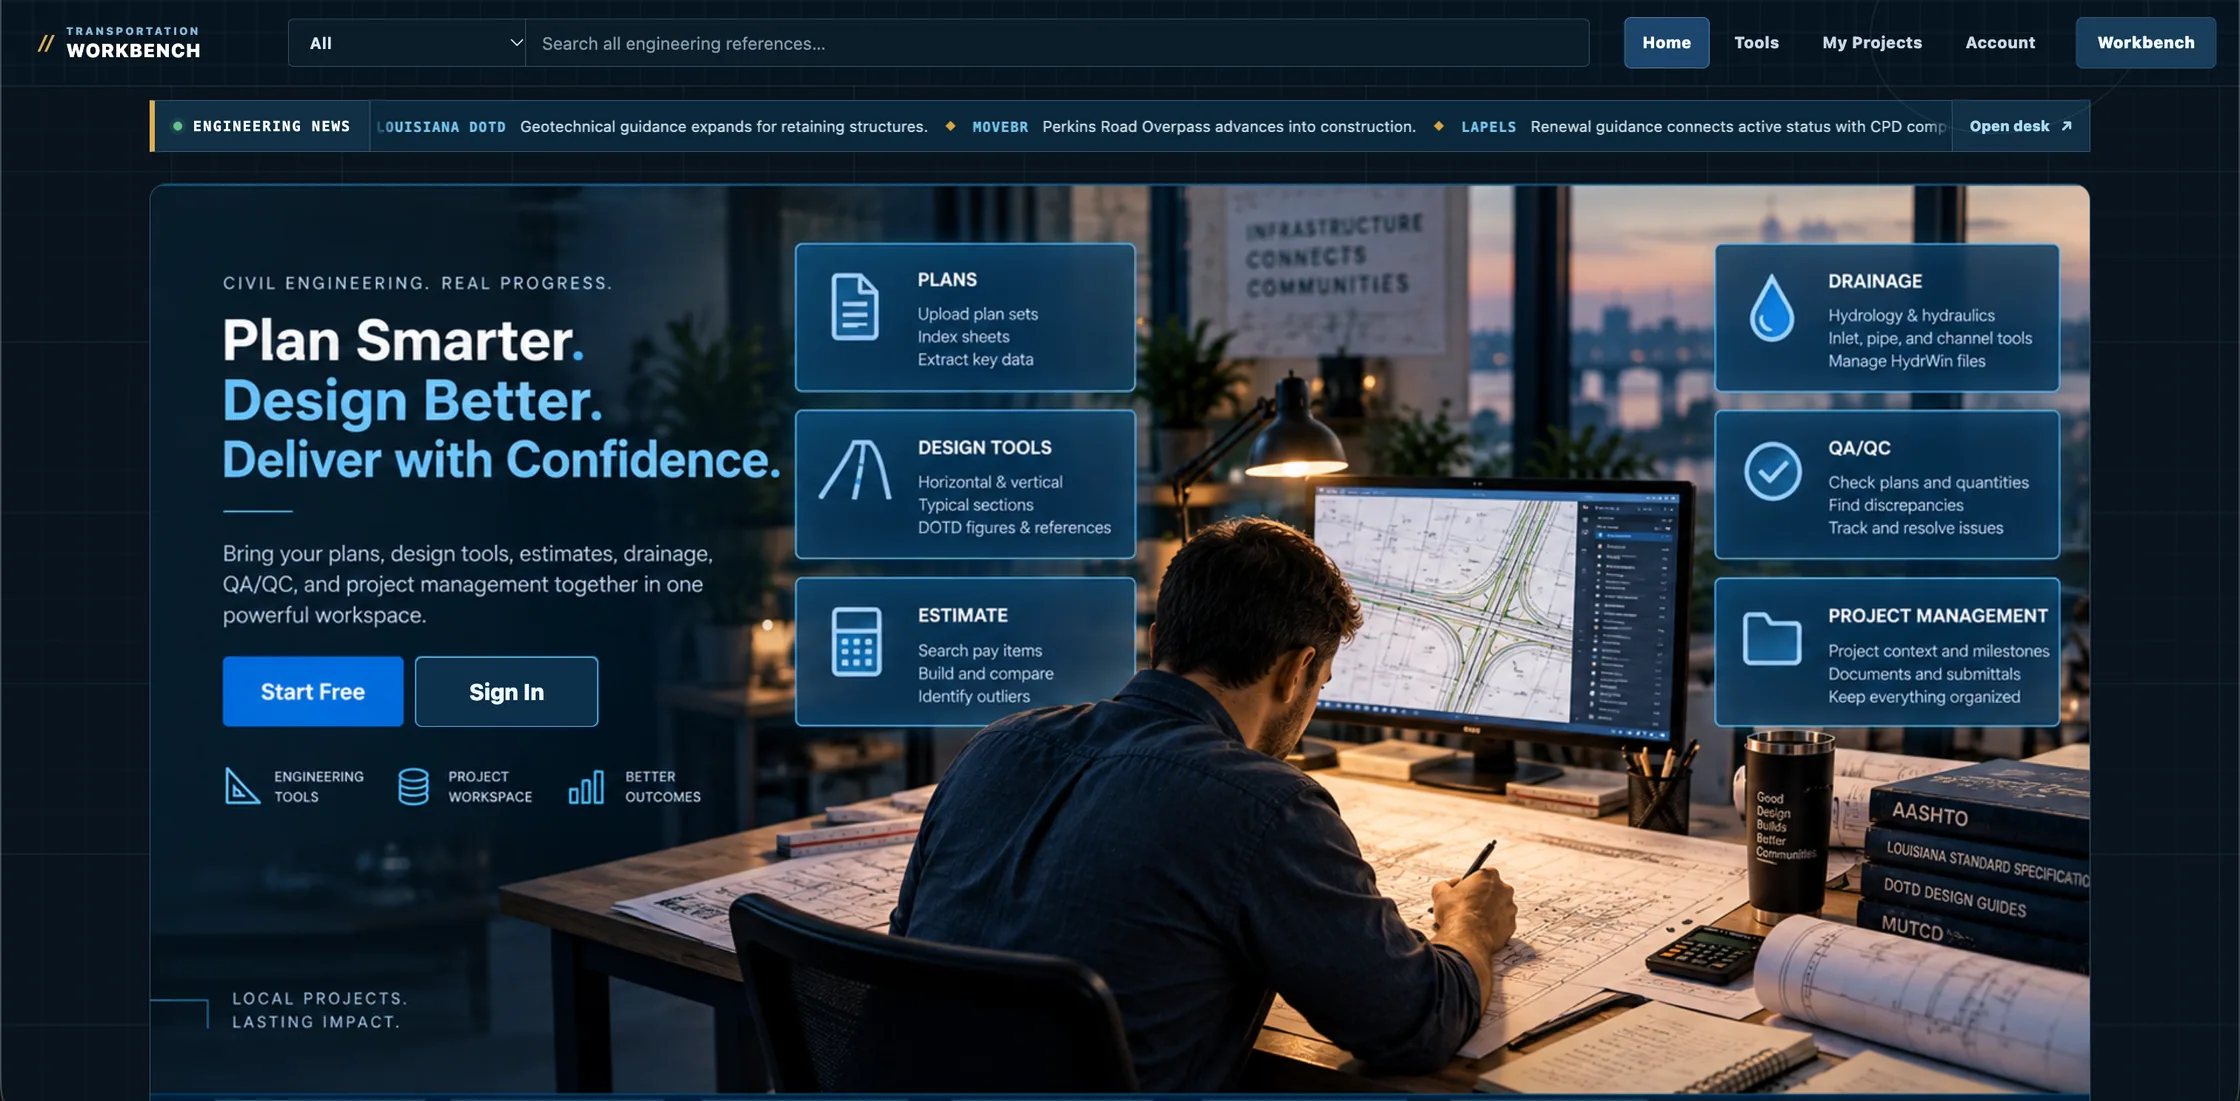The image size is (2240, 1101).
Task: Click the Start Free button
Action: click(313, 691)
